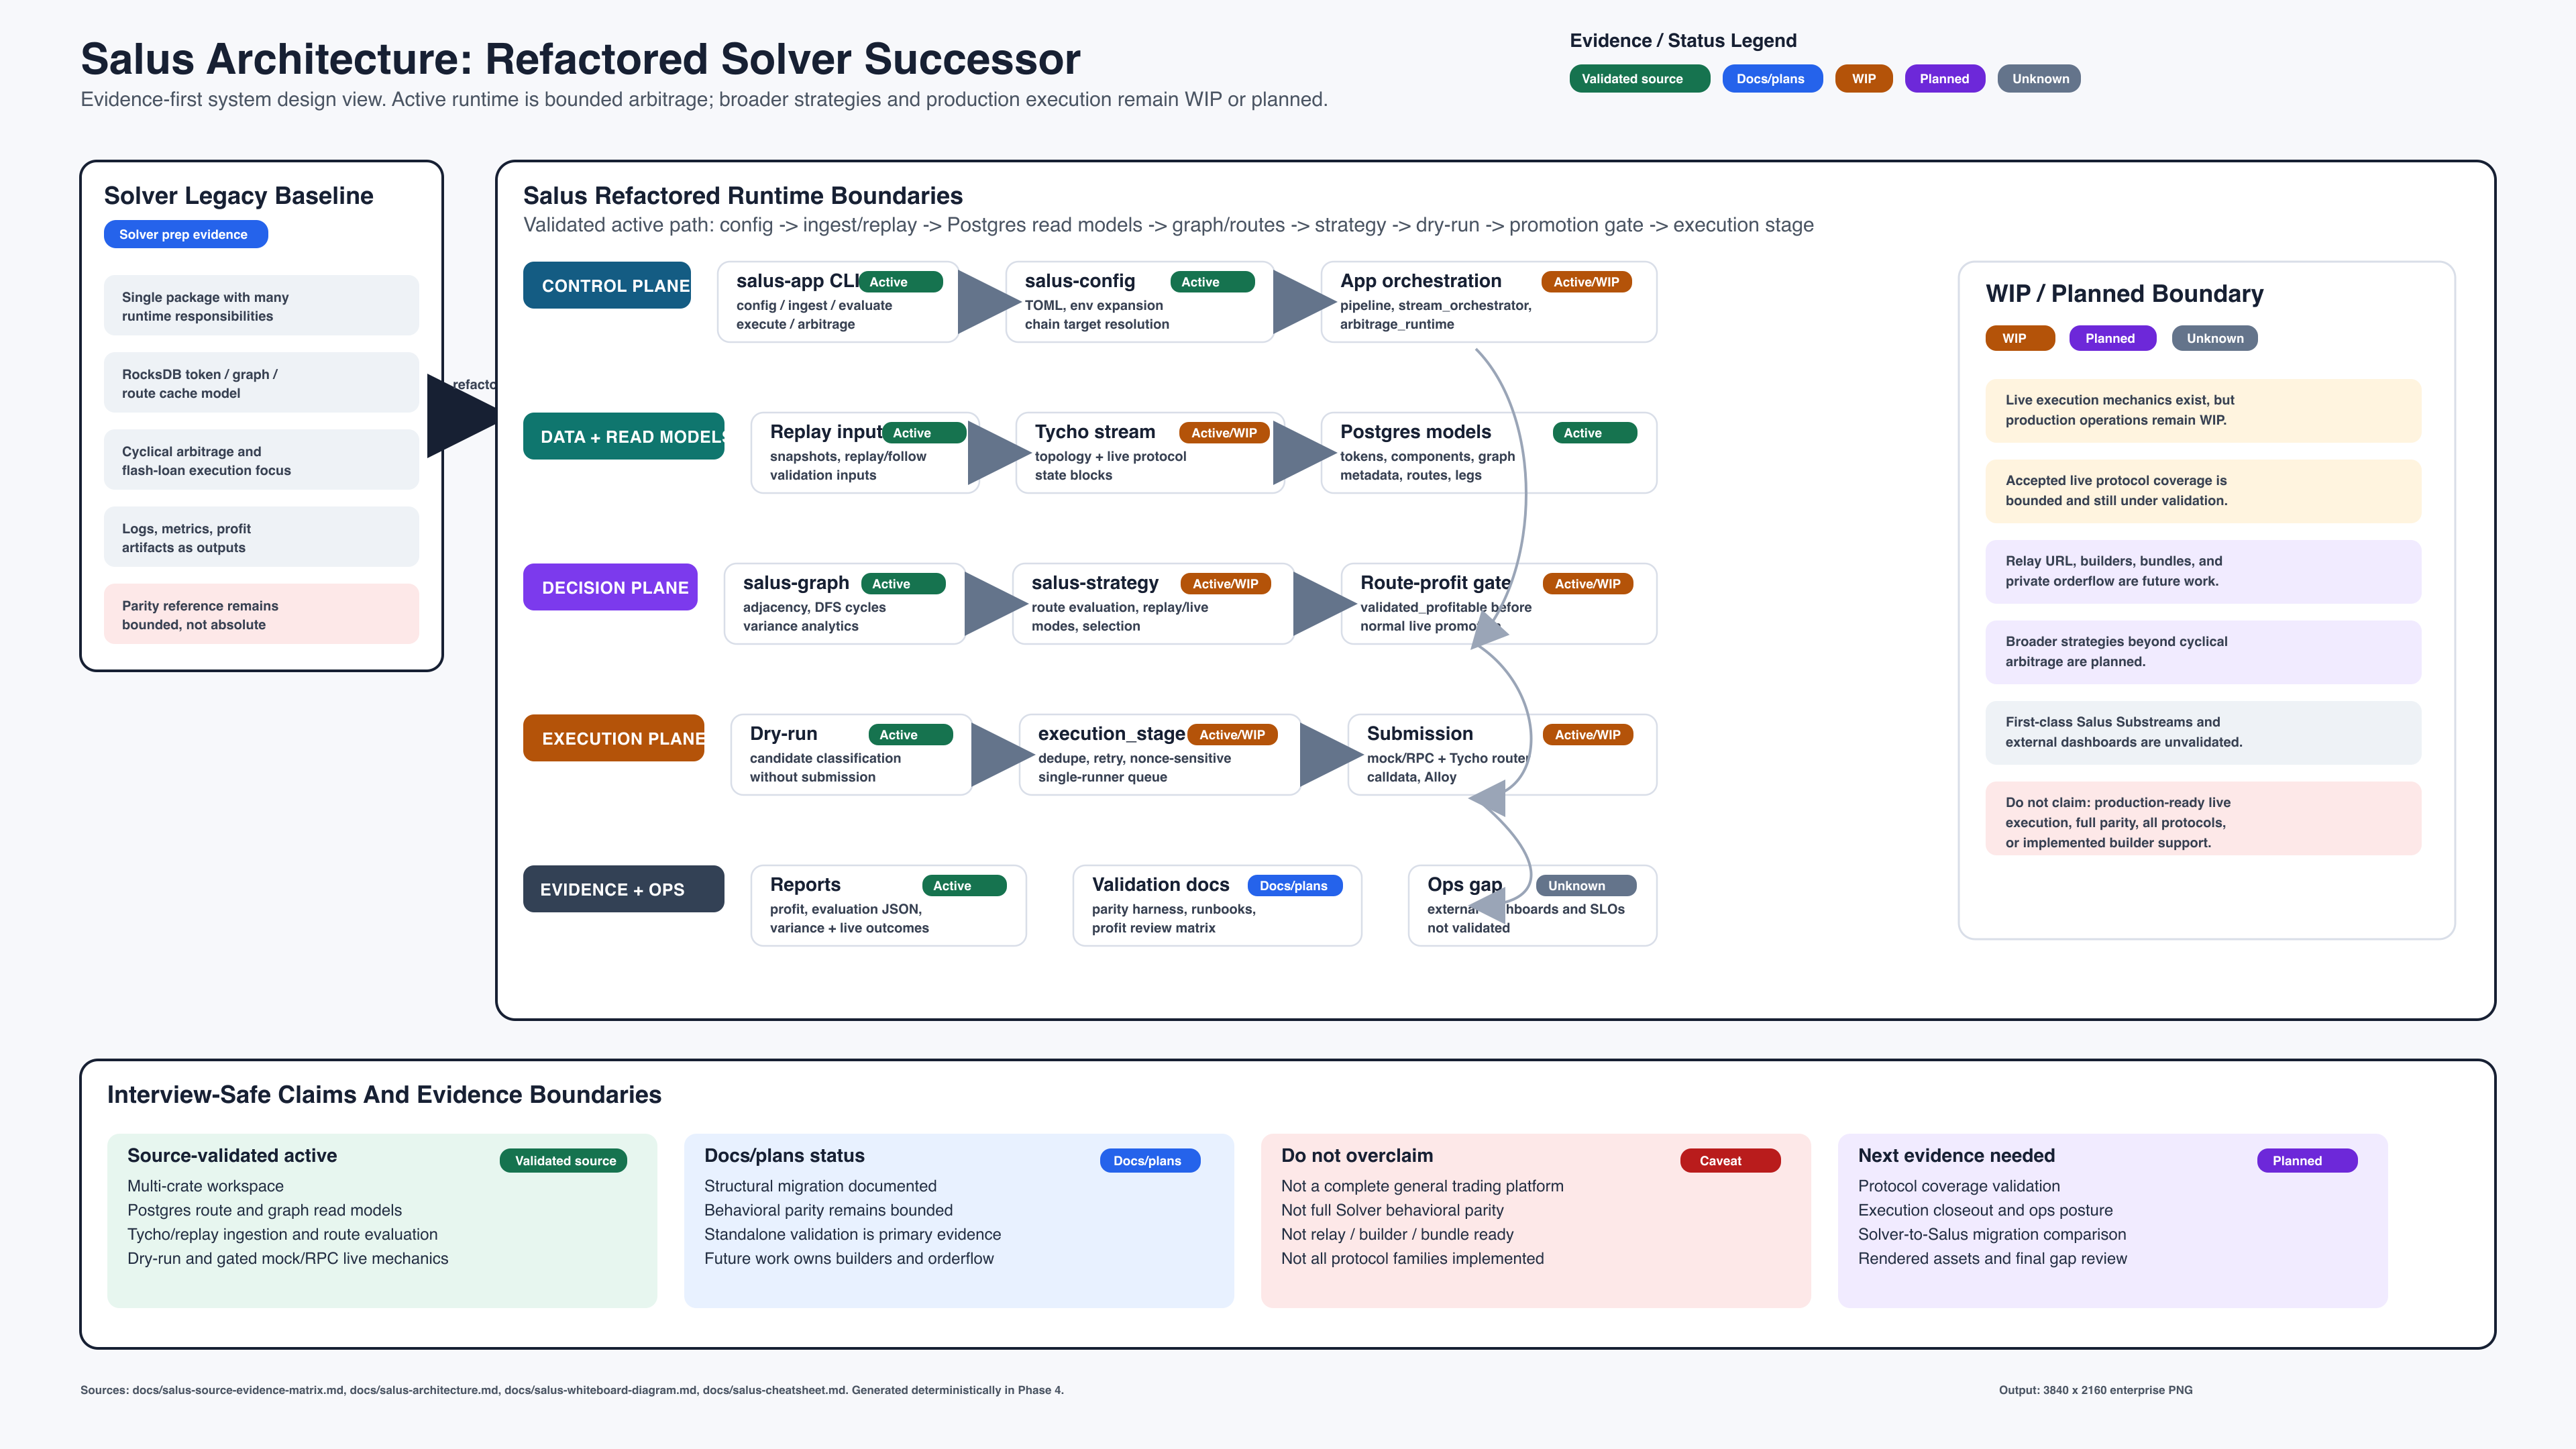2576x1449 pixels.
Task: Select the Parity reference remains bounded note
Action: pyautogui.click(x=261, y=614)
